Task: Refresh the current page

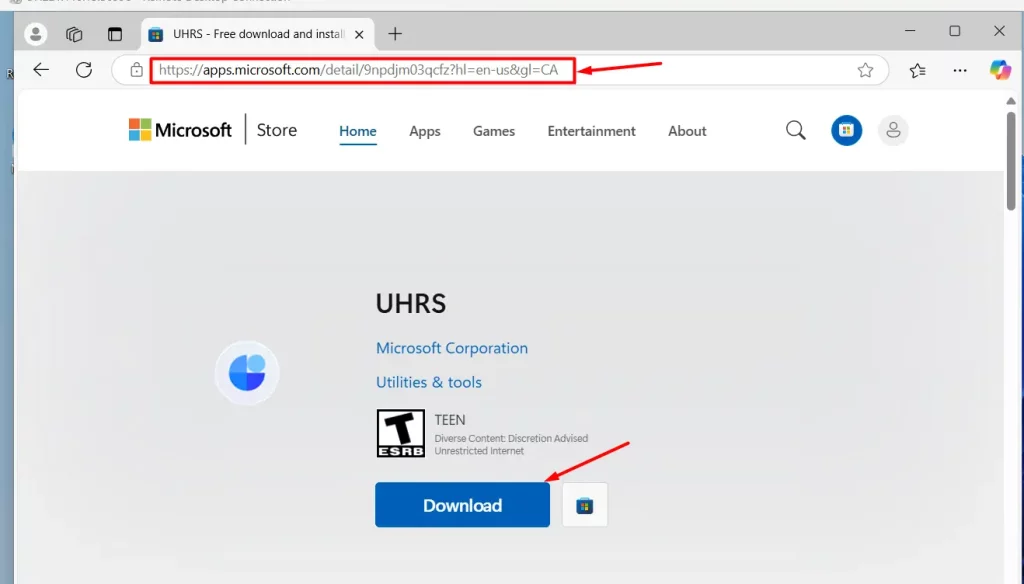Action: [x=84, y=70]
